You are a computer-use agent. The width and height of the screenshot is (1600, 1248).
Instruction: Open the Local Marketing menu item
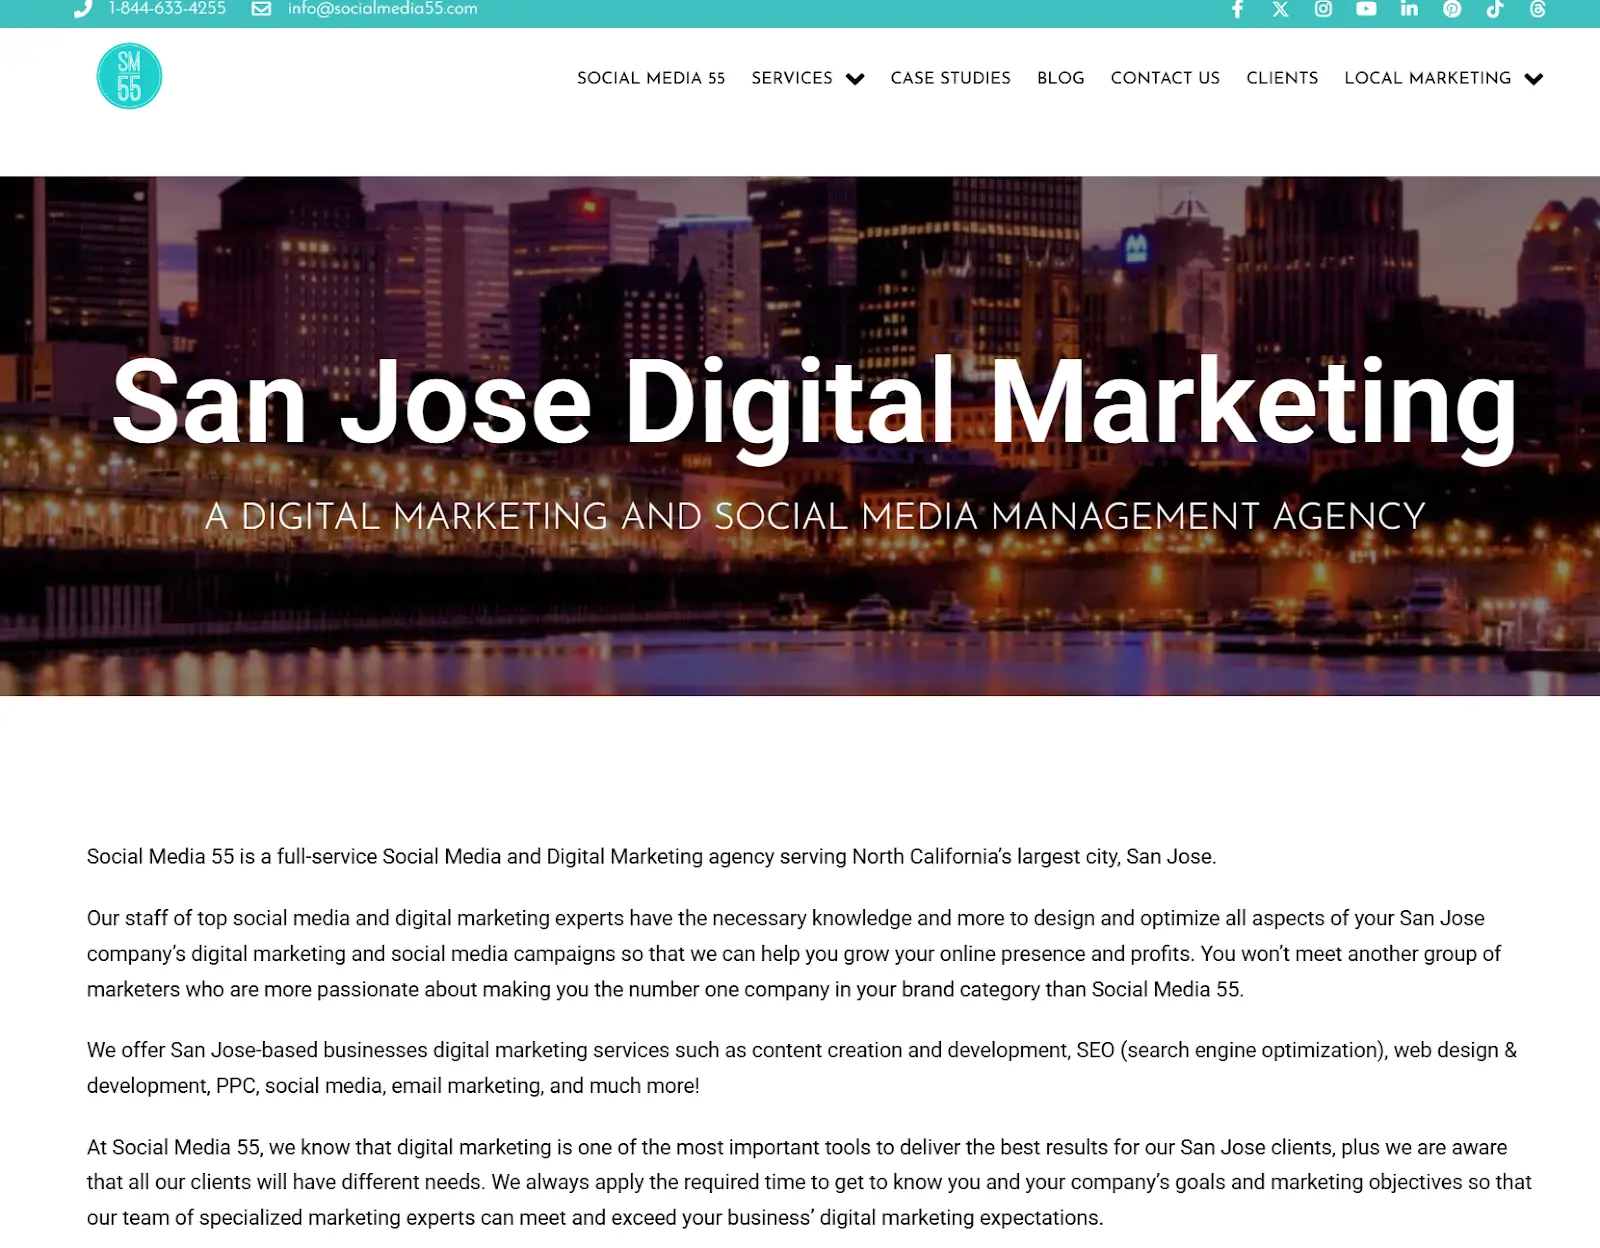pos(1428,78)
